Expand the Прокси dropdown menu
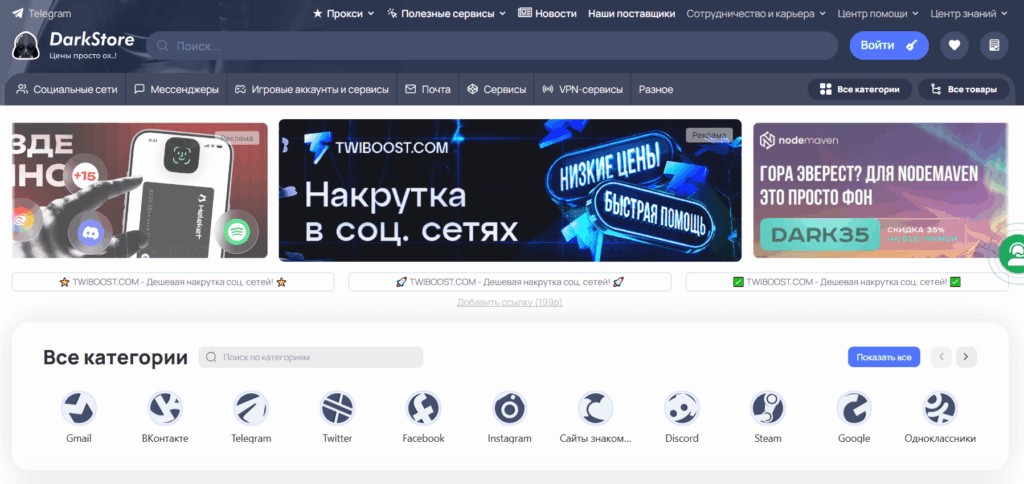This screenshot has width=1024, height=484. point(344,13)
